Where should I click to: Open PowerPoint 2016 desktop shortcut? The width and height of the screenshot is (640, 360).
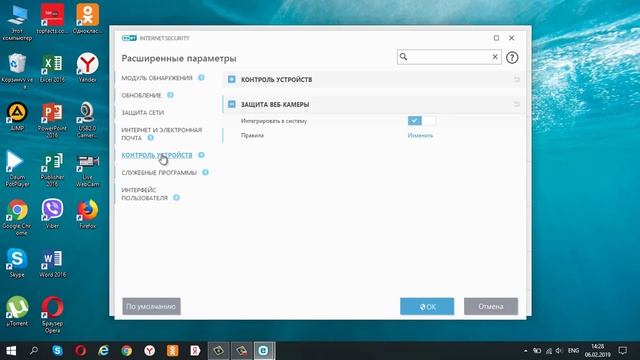pos(52,120)
